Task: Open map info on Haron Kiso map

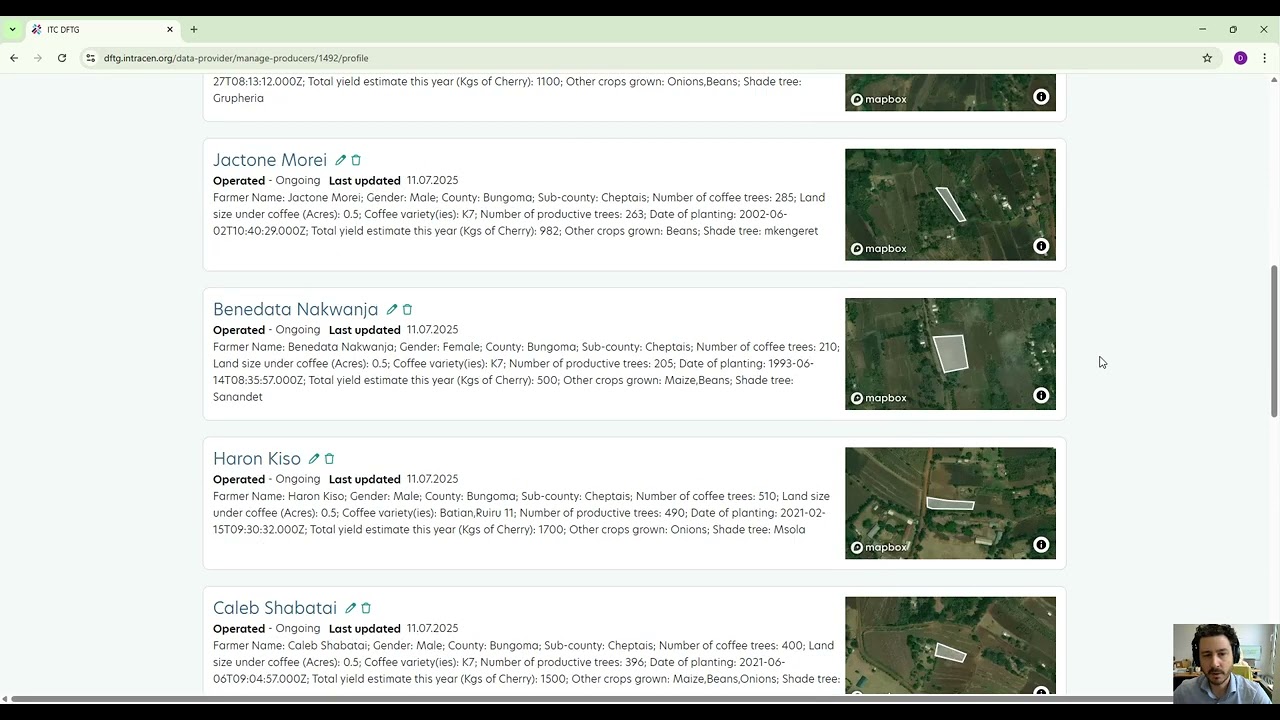Action: click(1041, 545)
